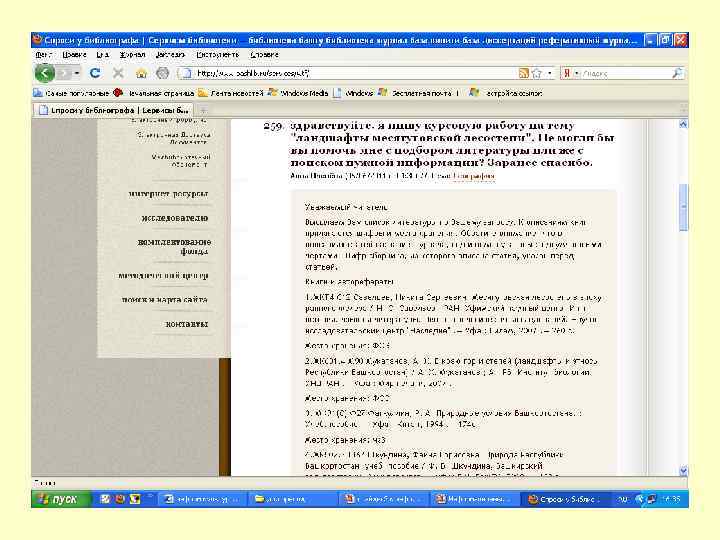Click the first quick launch icon
The height and width of the screenshot is (540, 720).
[x=105, y=499]
